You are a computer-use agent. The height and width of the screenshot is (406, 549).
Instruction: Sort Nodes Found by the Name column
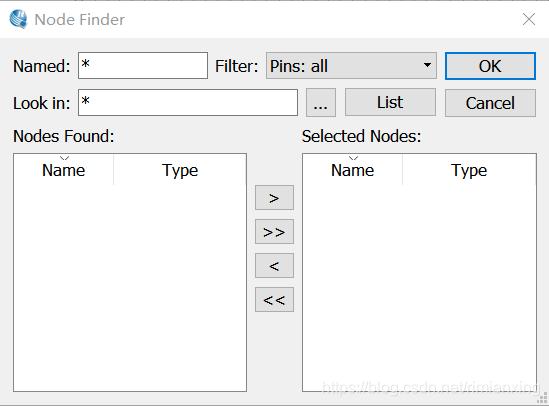tap(63, 170)
